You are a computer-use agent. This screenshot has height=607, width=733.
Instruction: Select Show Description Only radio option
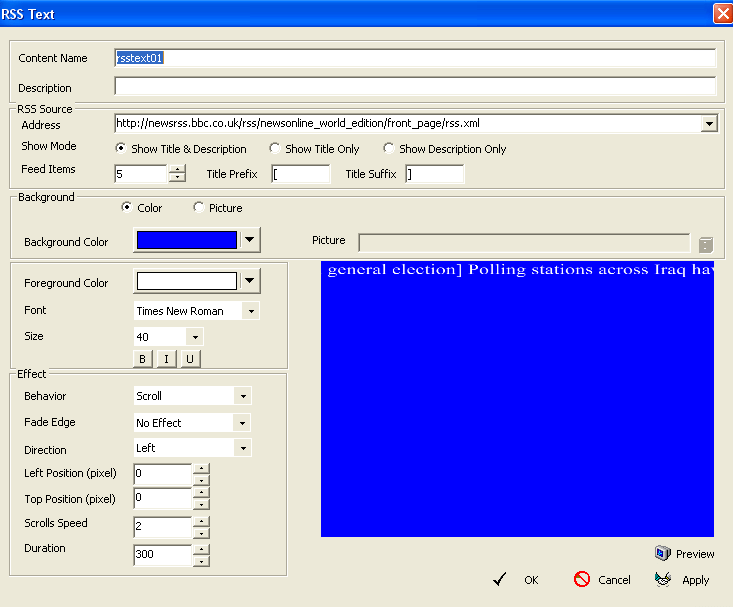click(x=389, y=149)
